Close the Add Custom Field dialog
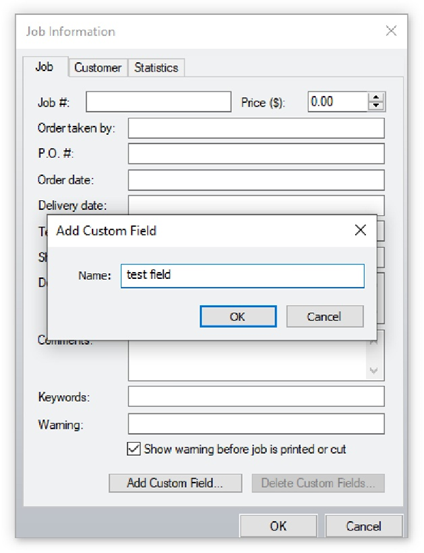 coord(360,230)
